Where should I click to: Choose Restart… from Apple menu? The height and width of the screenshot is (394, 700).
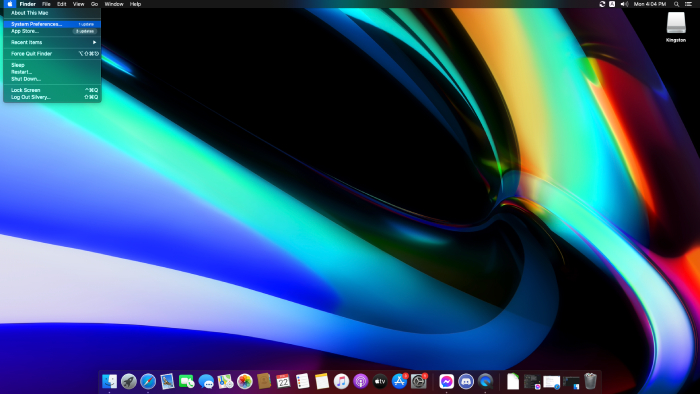click(x=52, y=72)
